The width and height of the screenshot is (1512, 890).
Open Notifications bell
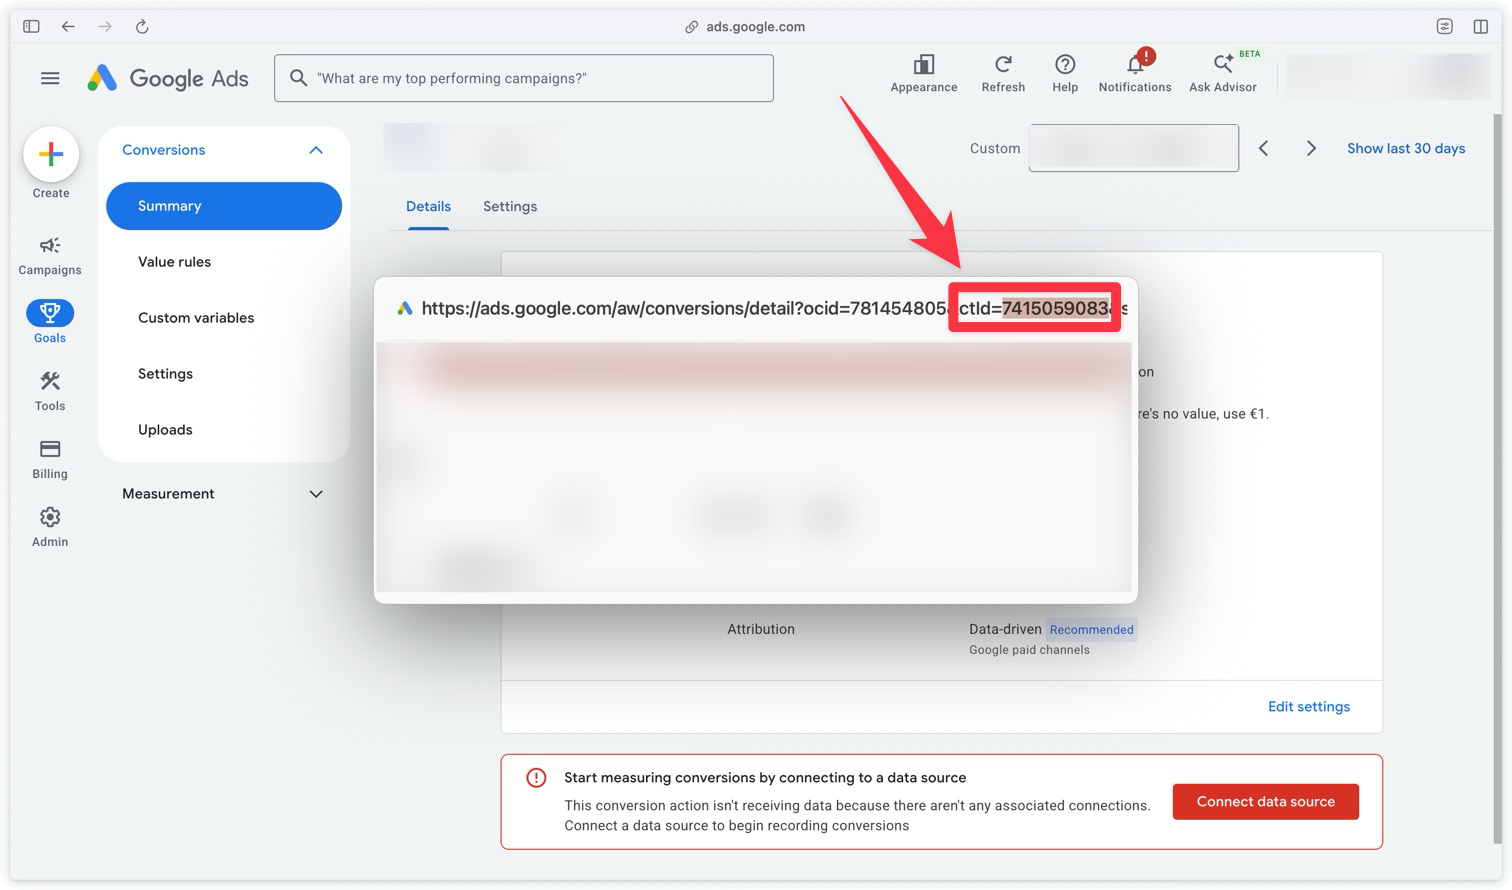pyautogui.click(x=1135, y=74)
